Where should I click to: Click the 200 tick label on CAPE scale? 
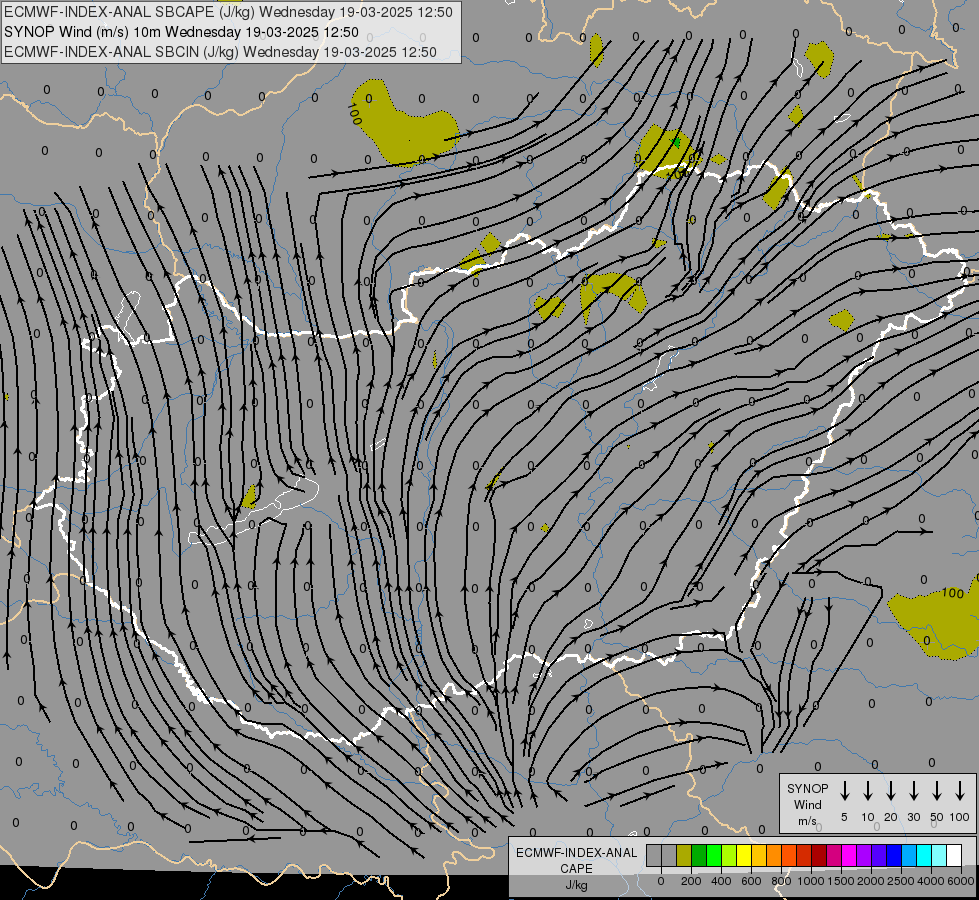click(691, 881)
